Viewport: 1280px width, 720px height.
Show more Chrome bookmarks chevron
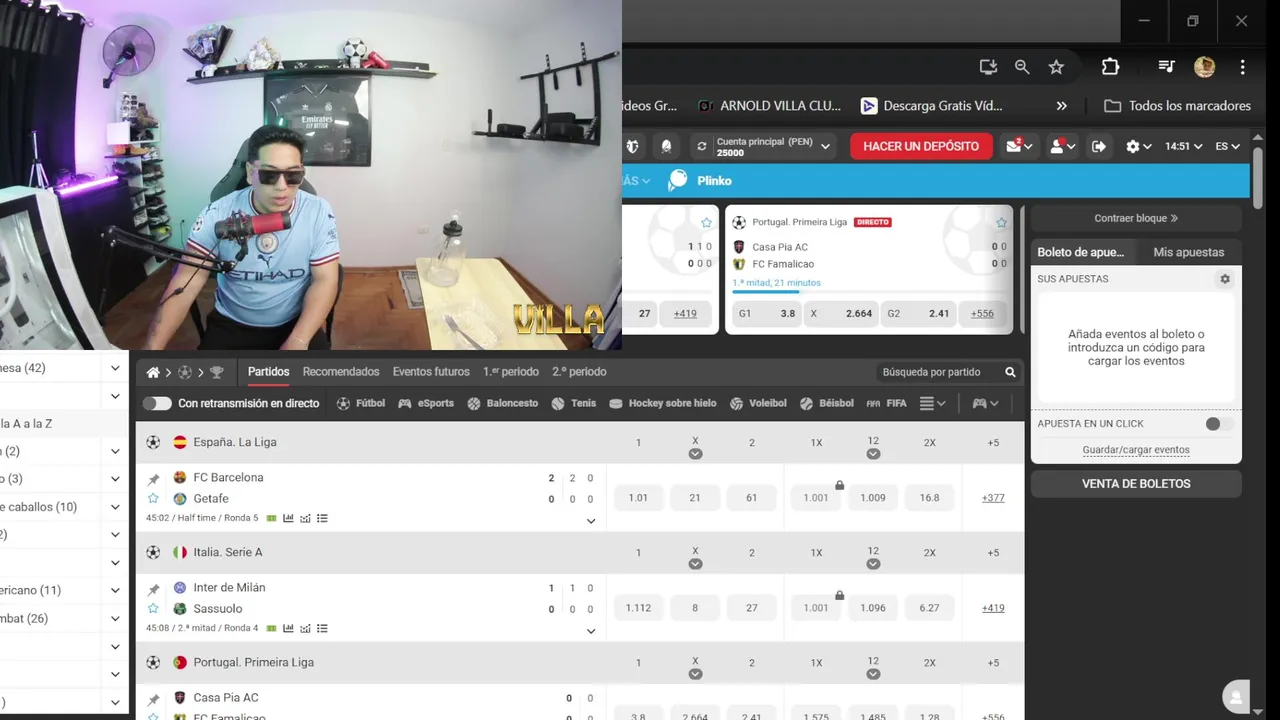(x=1061, y=106)
